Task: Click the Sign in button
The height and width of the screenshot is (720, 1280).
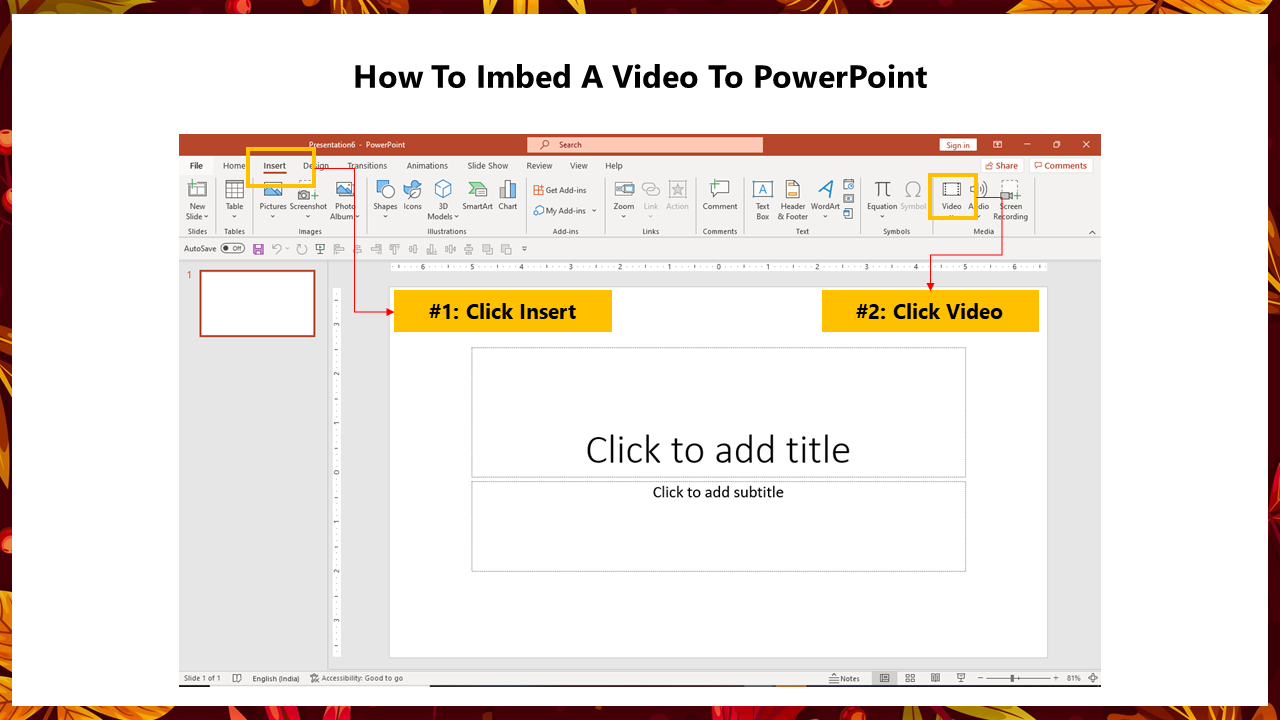Action: 958,145
